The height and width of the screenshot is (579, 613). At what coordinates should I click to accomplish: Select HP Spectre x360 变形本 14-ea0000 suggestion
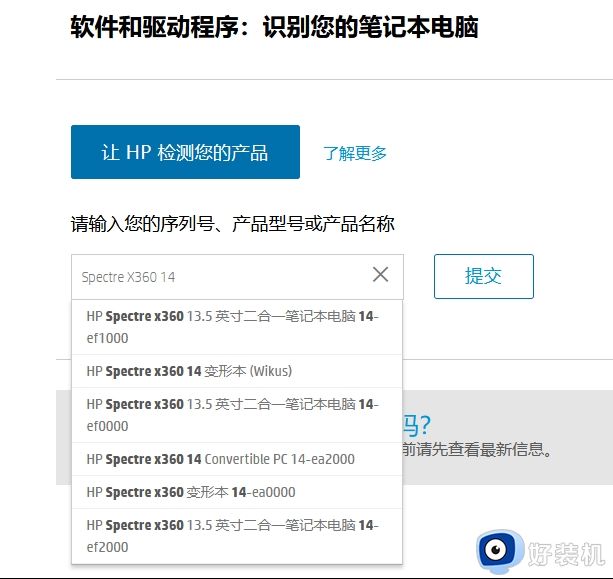coord(237,492)
